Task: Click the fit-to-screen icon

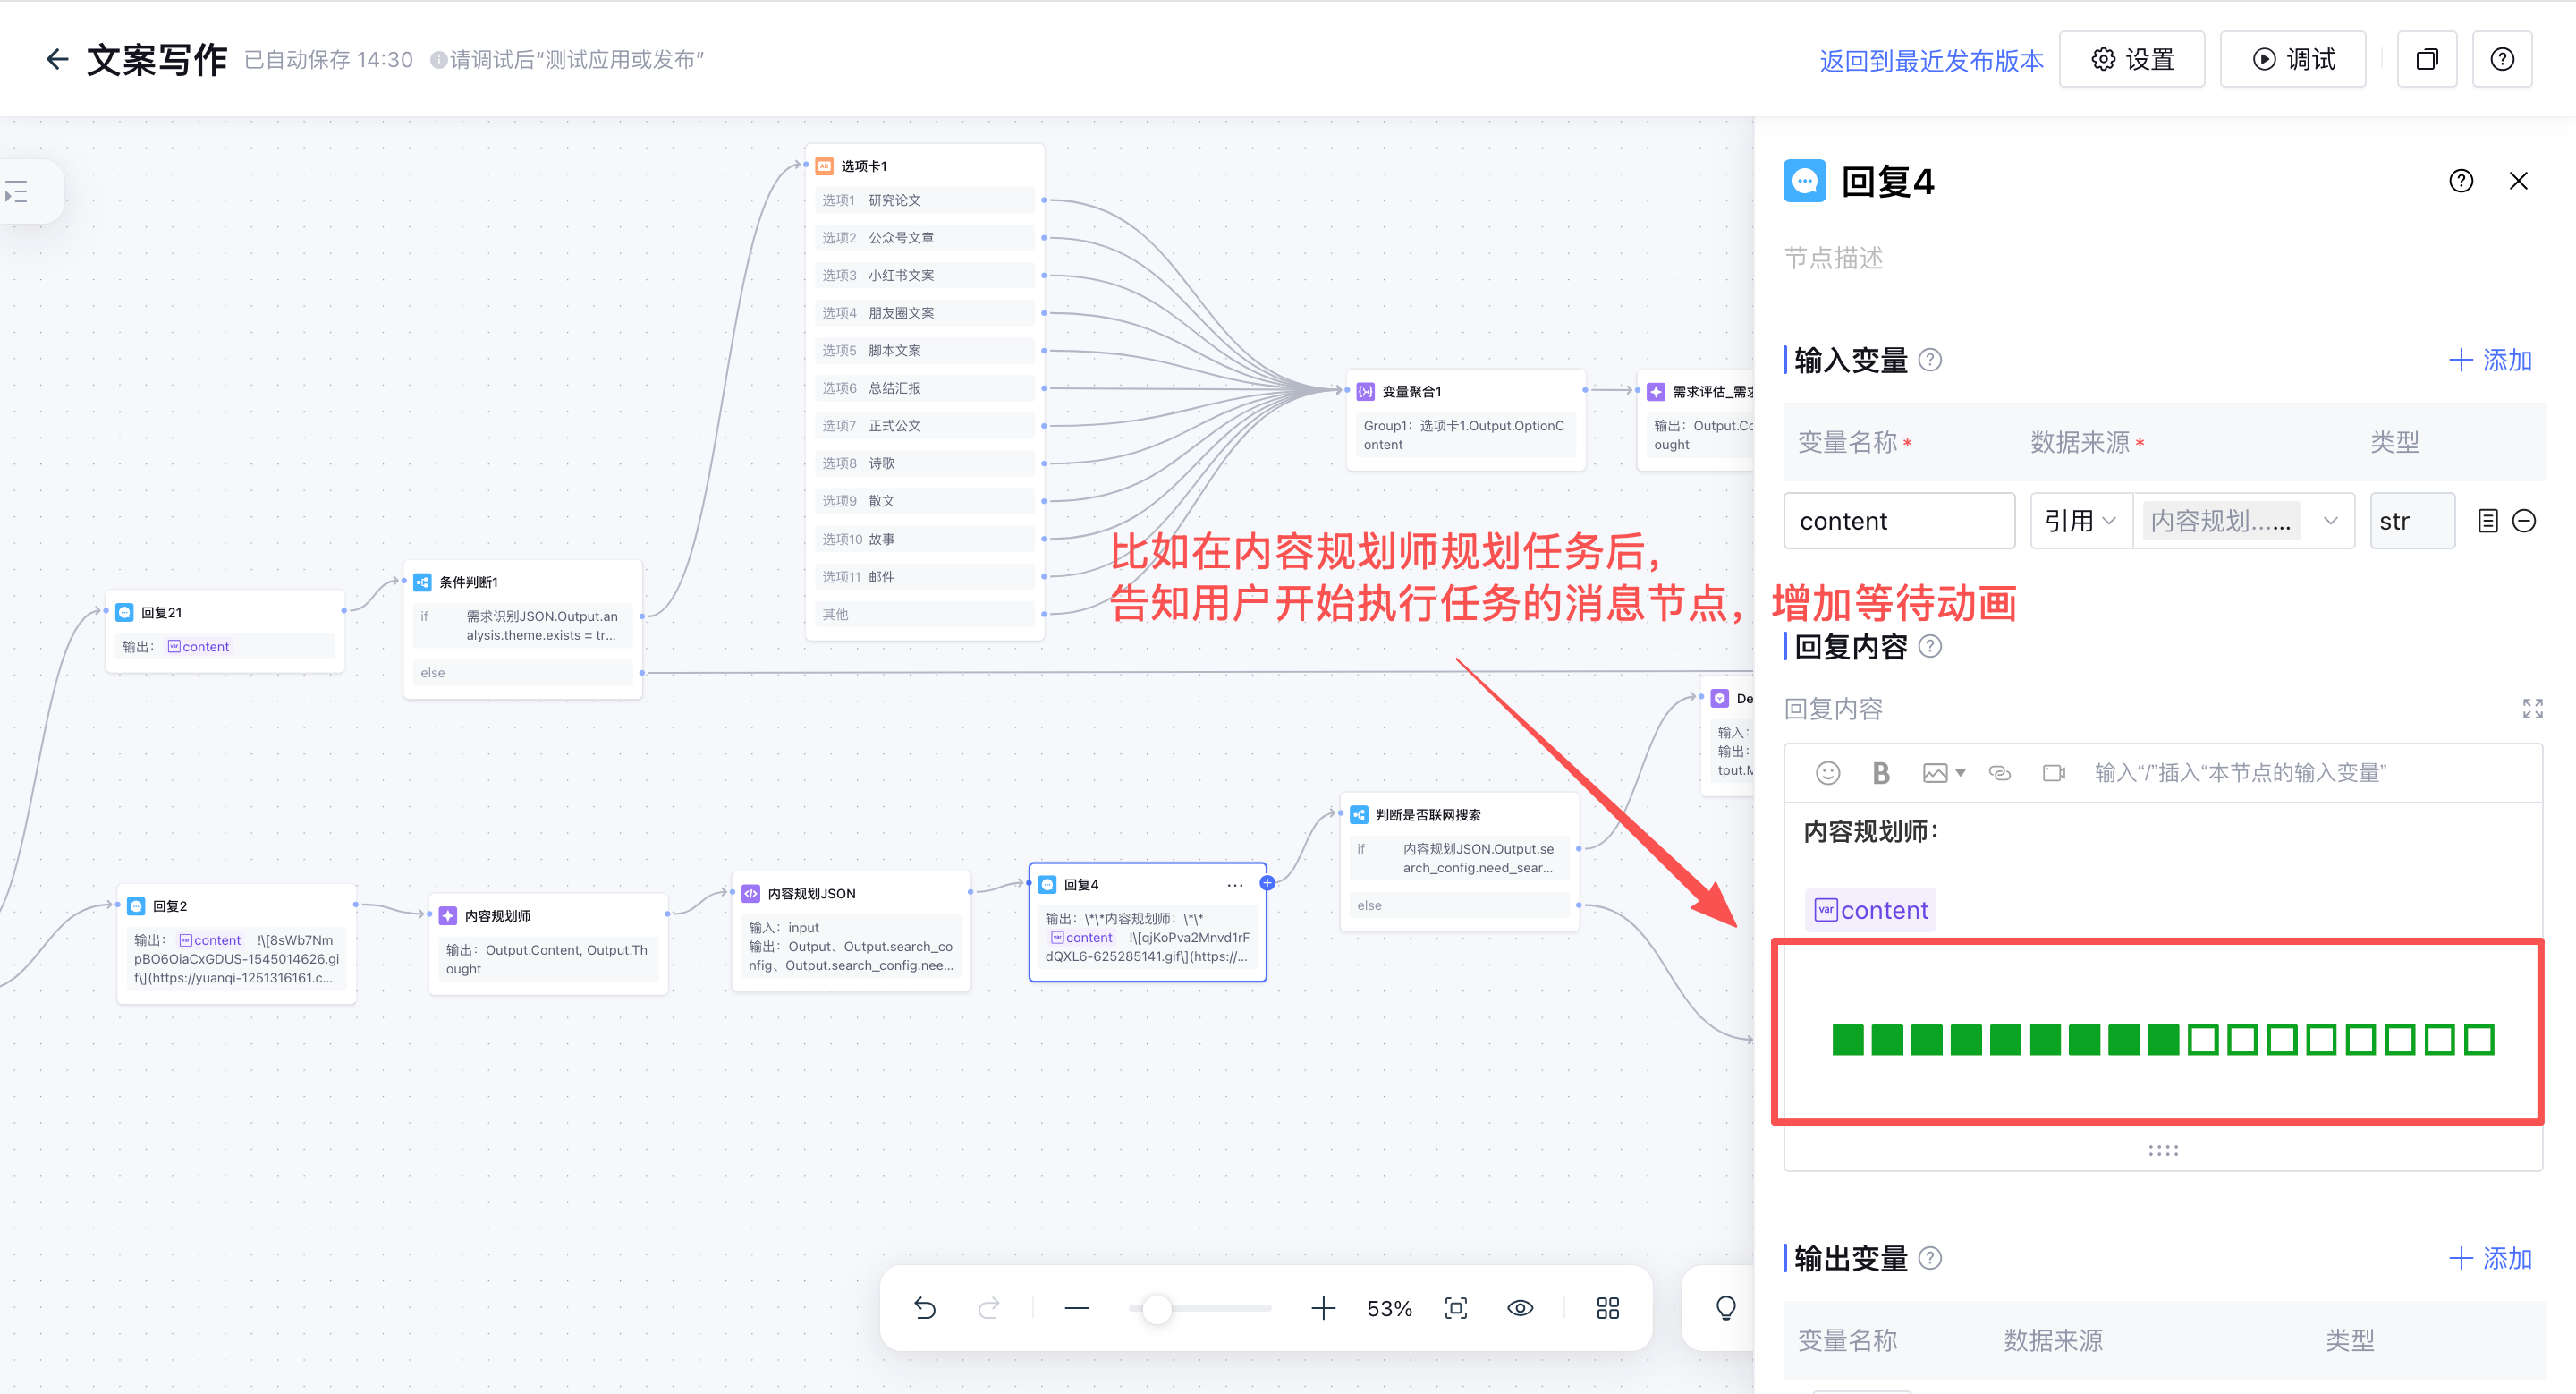Action: click(1456, 1308)
